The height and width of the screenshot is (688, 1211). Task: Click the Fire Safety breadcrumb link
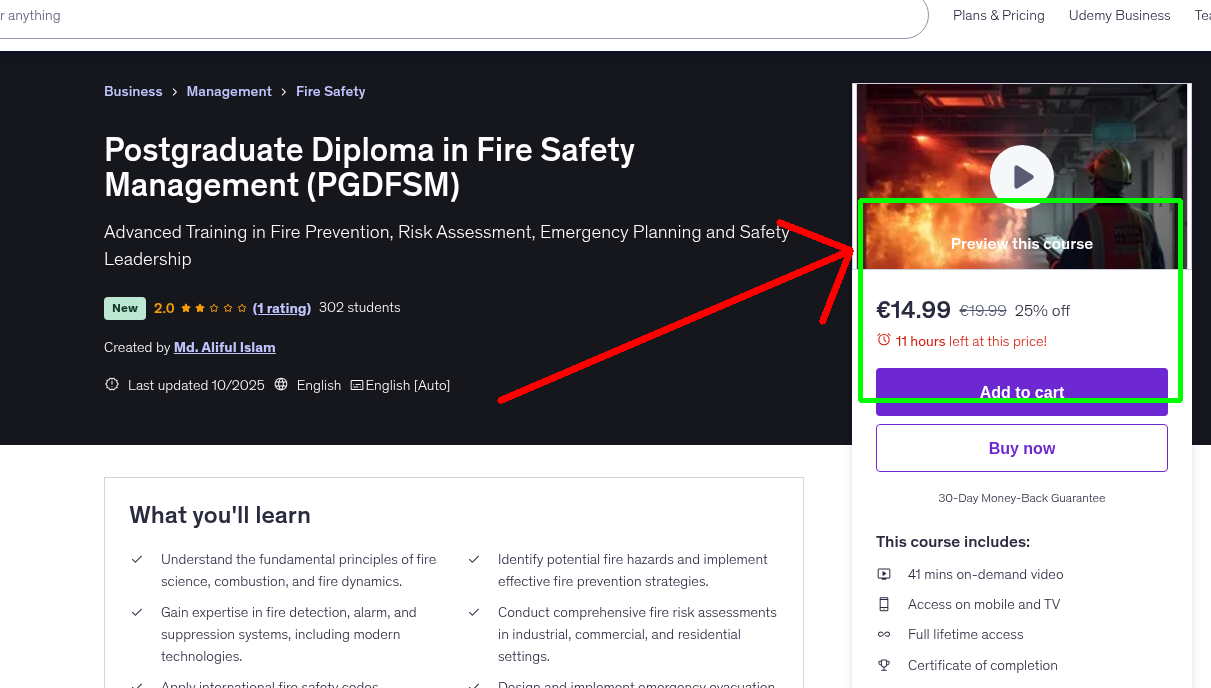pyautogui.click(x=330, y=91)
